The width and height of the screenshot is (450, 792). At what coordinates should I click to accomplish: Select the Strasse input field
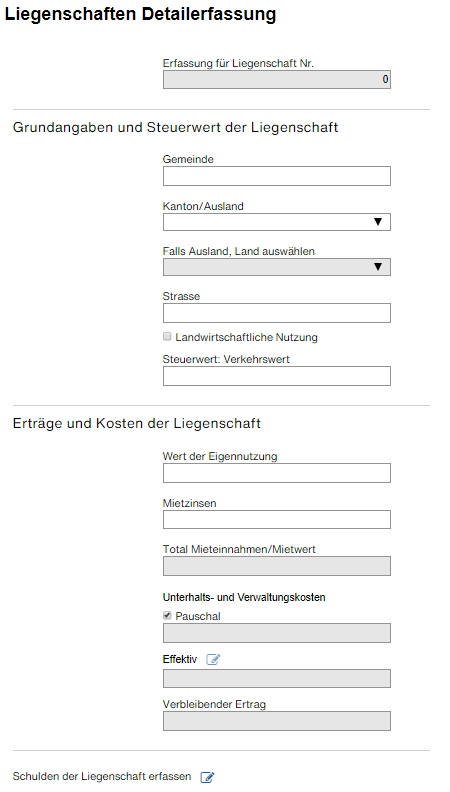(x=277, y=313)
